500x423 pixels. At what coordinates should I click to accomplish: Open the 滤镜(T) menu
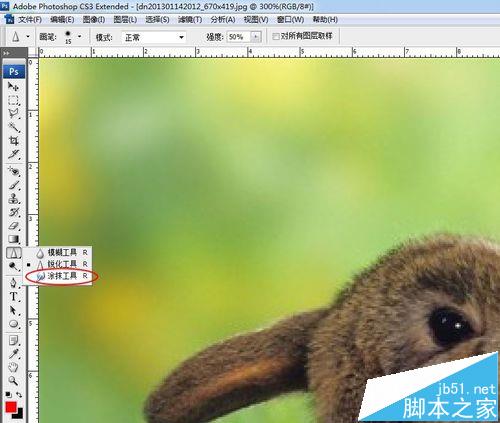[x=190, y=20]
